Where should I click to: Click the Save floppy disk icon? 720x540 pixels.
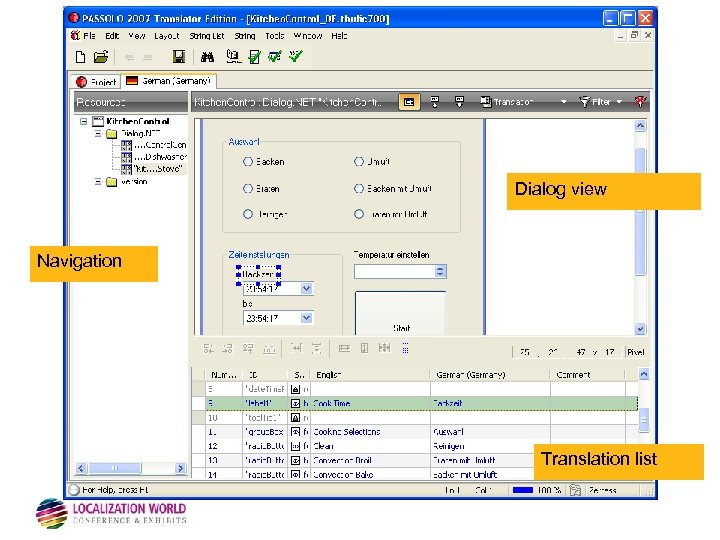tap(179, 57)
